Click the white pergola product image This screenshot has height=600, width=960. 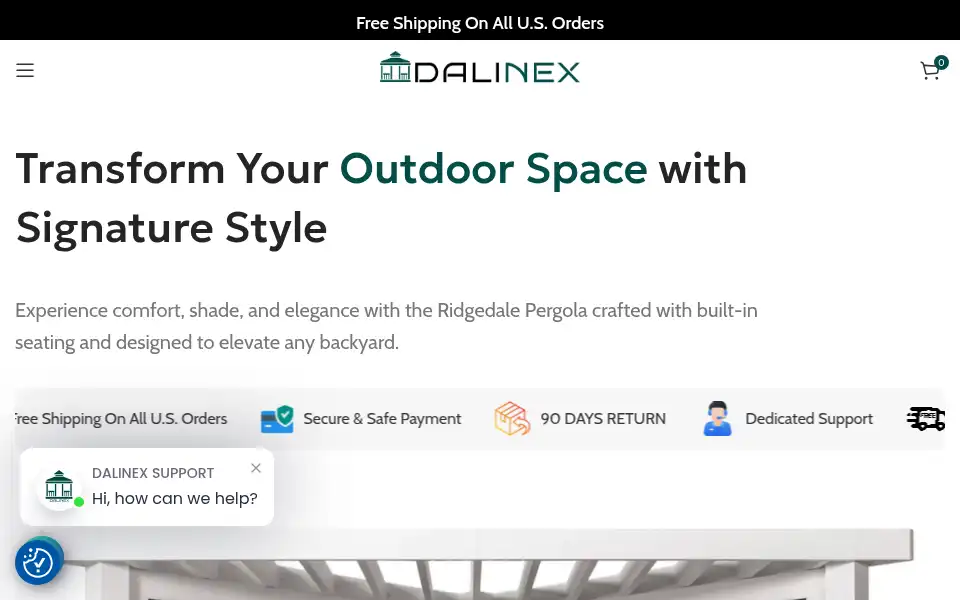pyautogui.click(x=480, y=564)
